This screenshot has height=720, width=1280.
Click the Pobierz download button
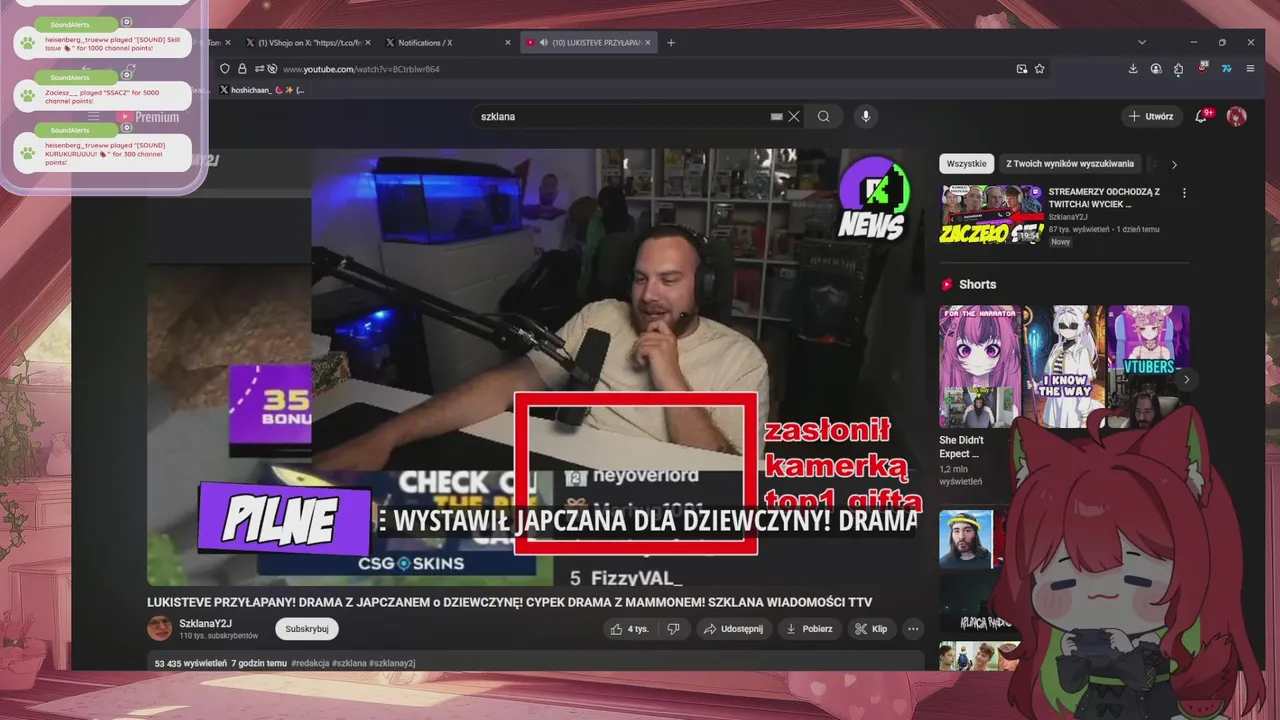point(809,629)
